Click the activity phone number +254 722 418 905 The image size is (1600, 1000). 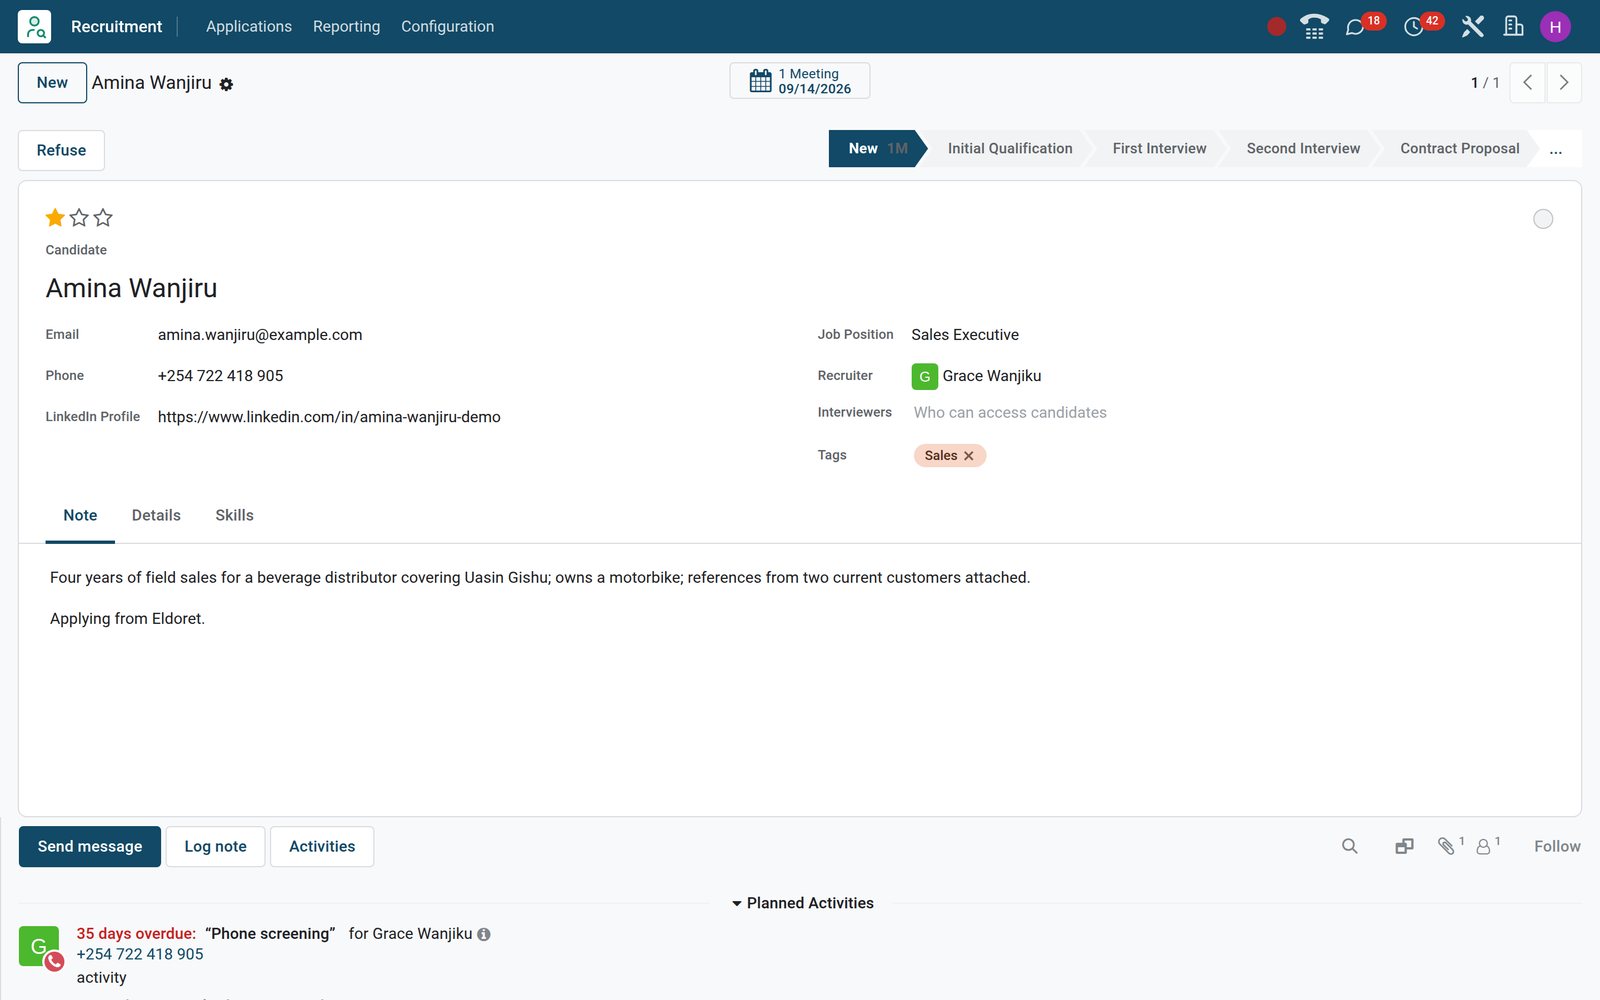tap(140, 955)
